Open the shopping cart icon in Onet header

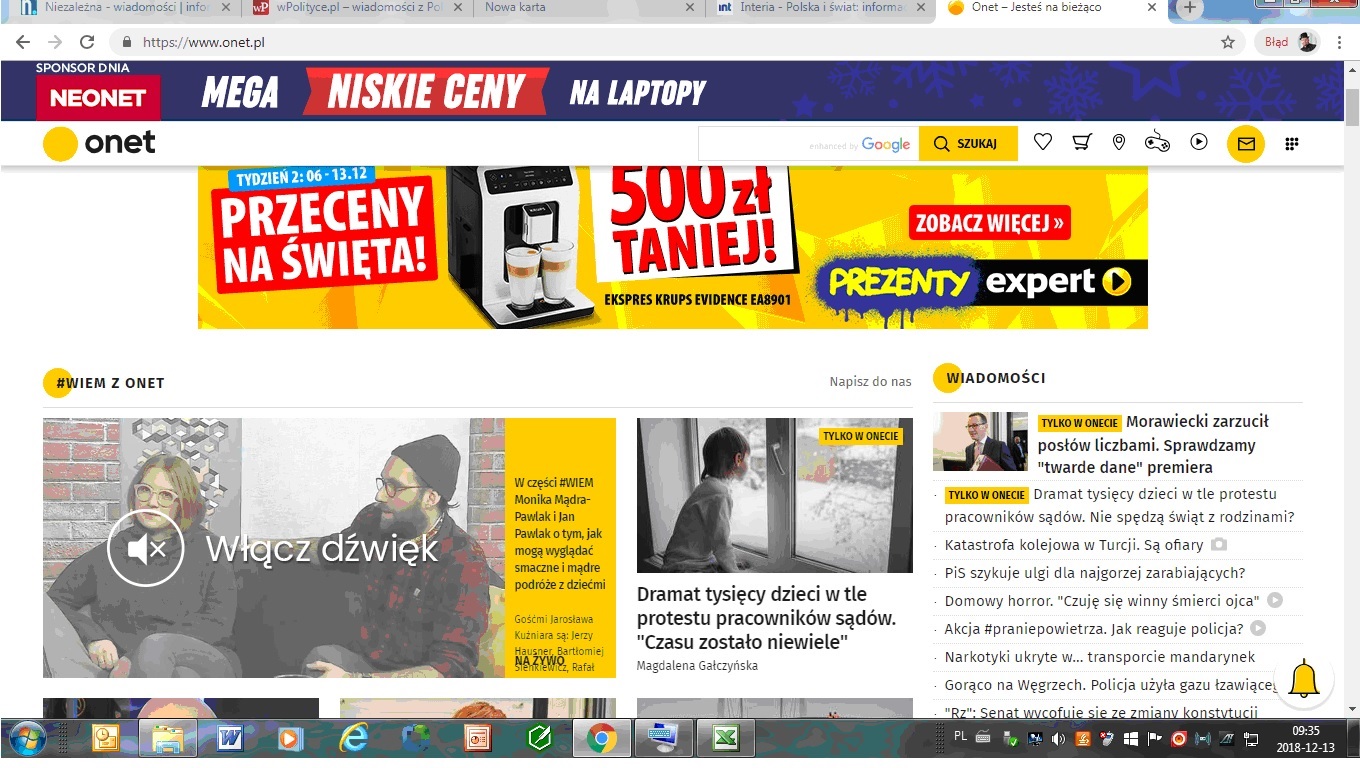tap(1081, 143)
